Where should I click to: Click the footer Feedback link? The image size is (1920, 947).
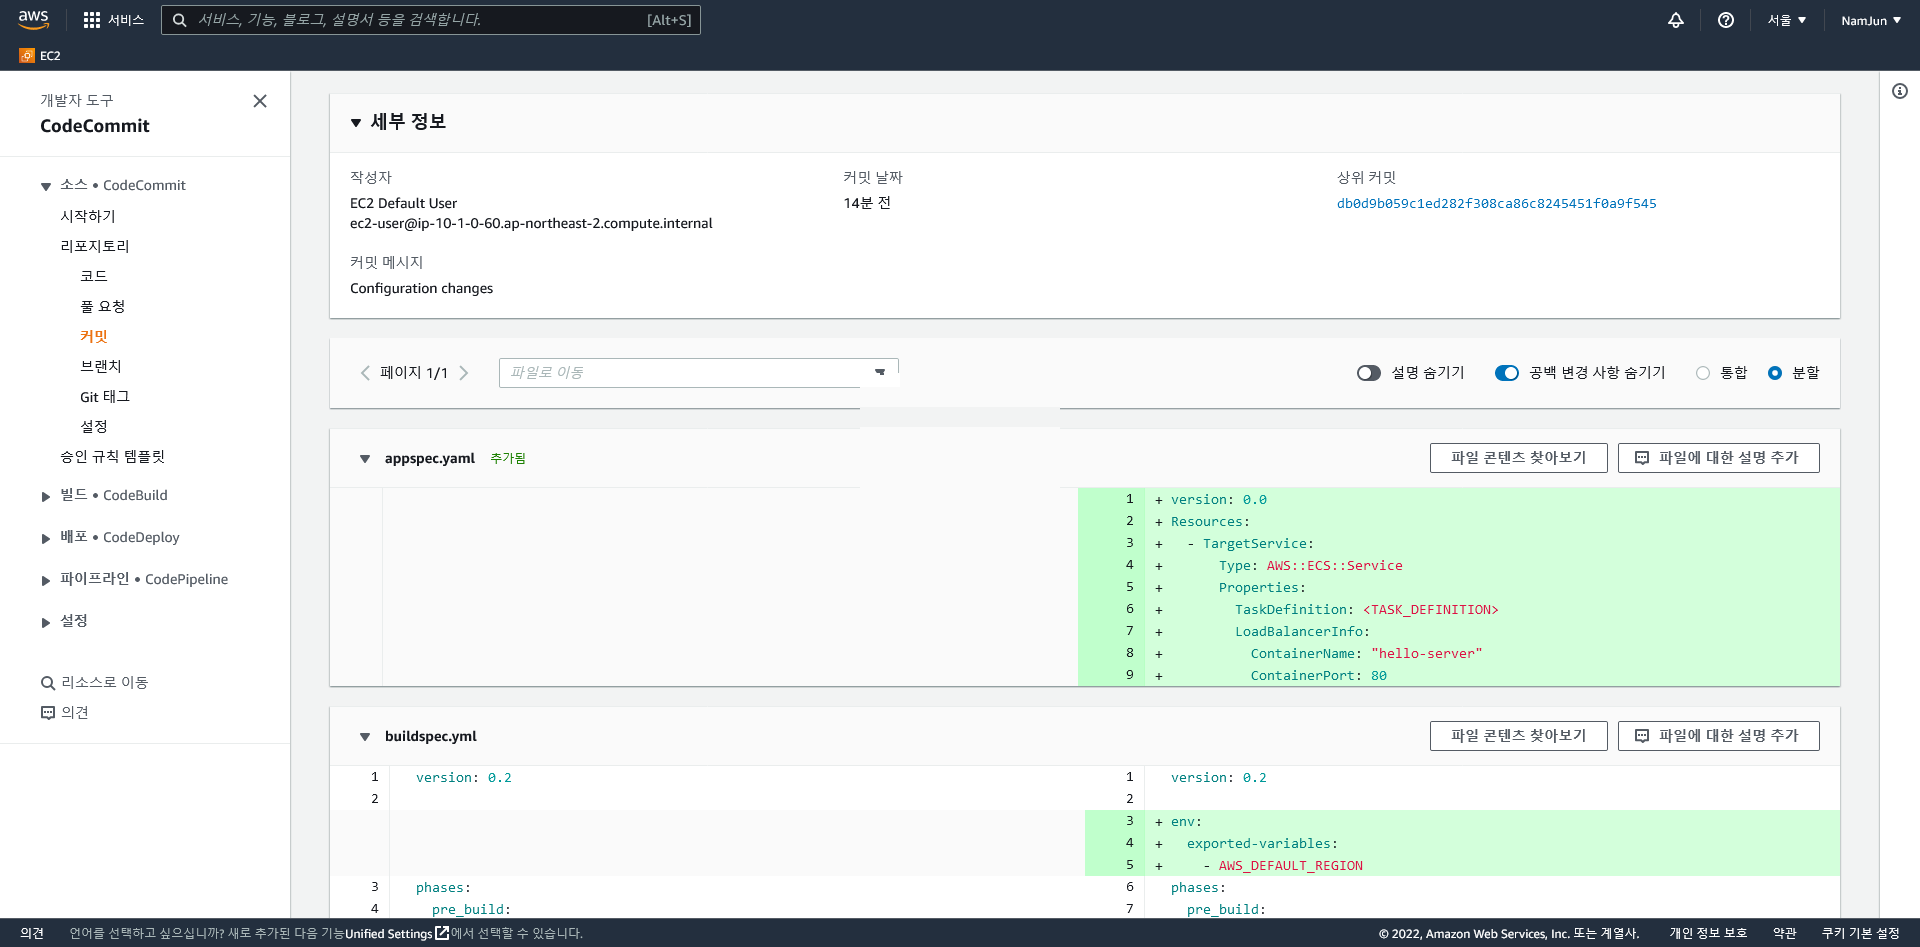[x=32, y=933]
